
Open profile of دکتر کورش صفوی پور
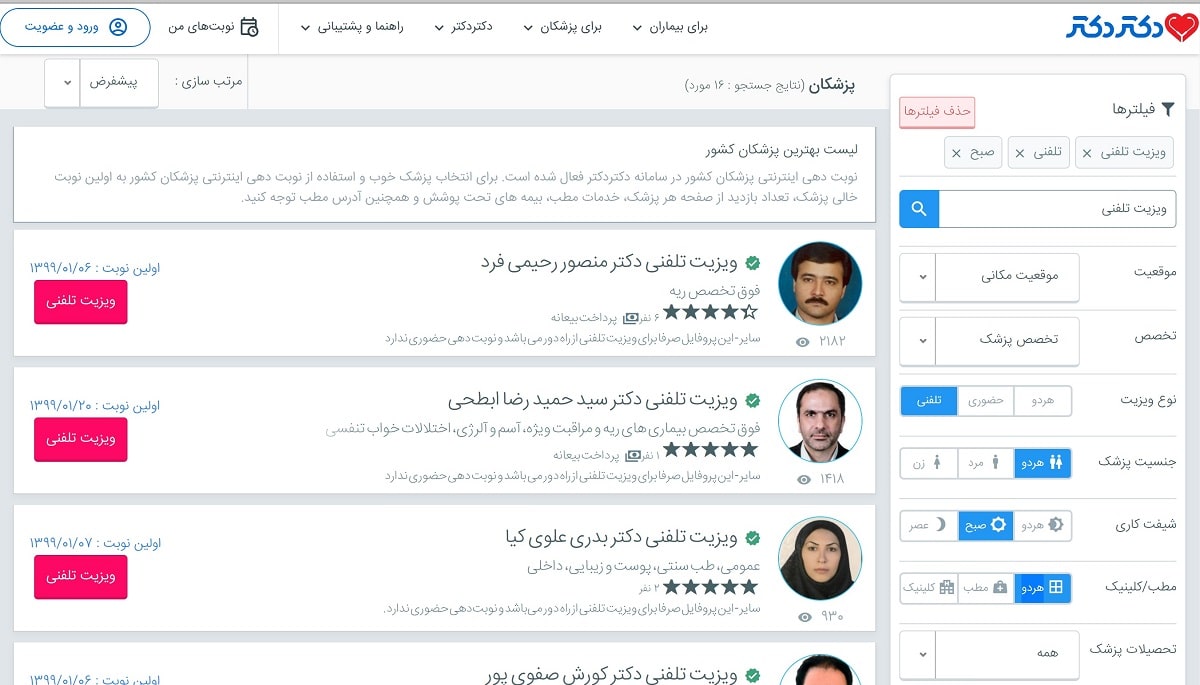click(x=611, y=675)
